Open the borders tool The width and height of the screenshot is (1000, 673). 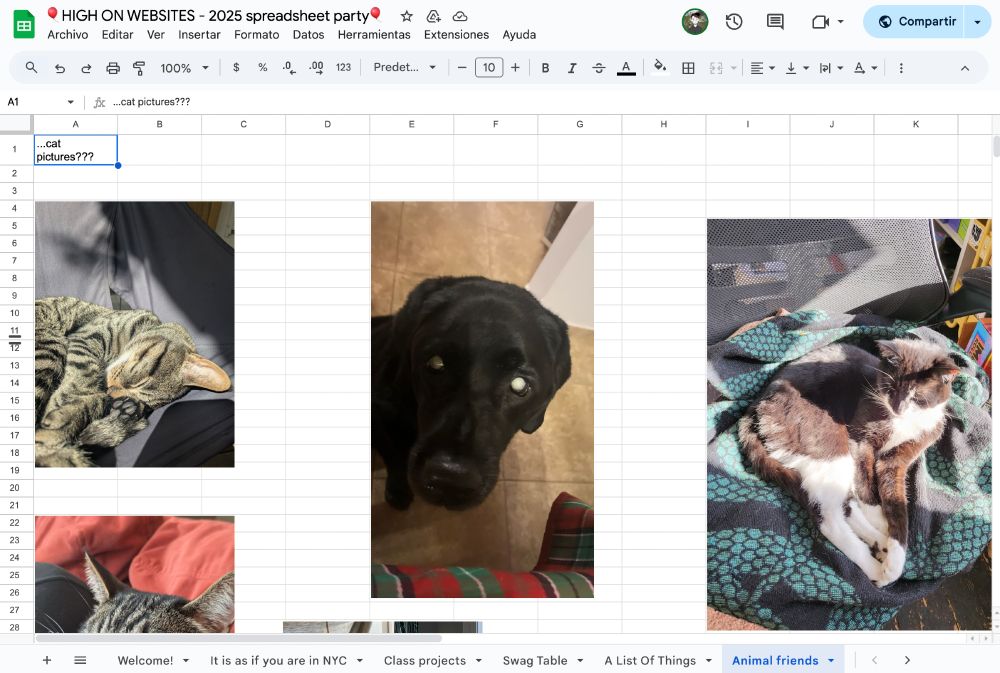tap(688, 68)
